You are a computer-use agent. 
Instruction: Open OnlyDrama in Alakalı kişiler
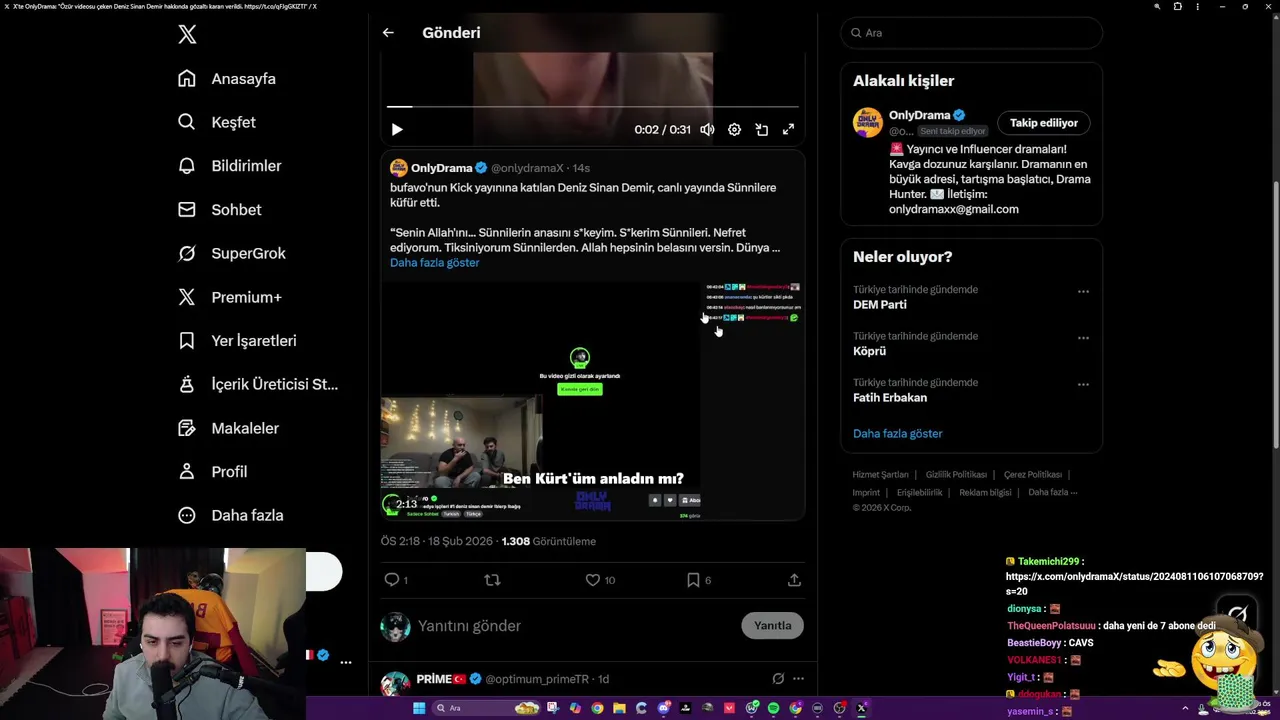pyautogui.click(x=919, y=115)
